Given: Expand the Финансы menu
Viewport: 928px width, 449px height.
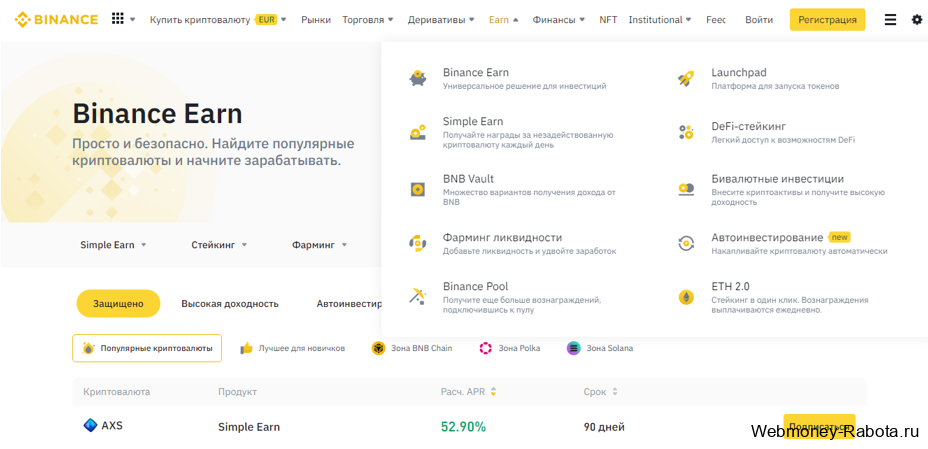Looking at the screenshot, I should 559,20.
